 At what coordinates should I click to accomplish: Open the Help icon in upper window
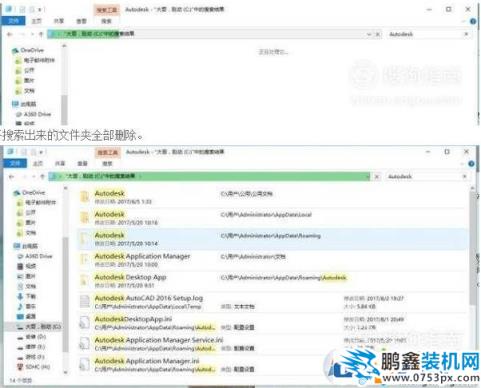coord(473,21)
